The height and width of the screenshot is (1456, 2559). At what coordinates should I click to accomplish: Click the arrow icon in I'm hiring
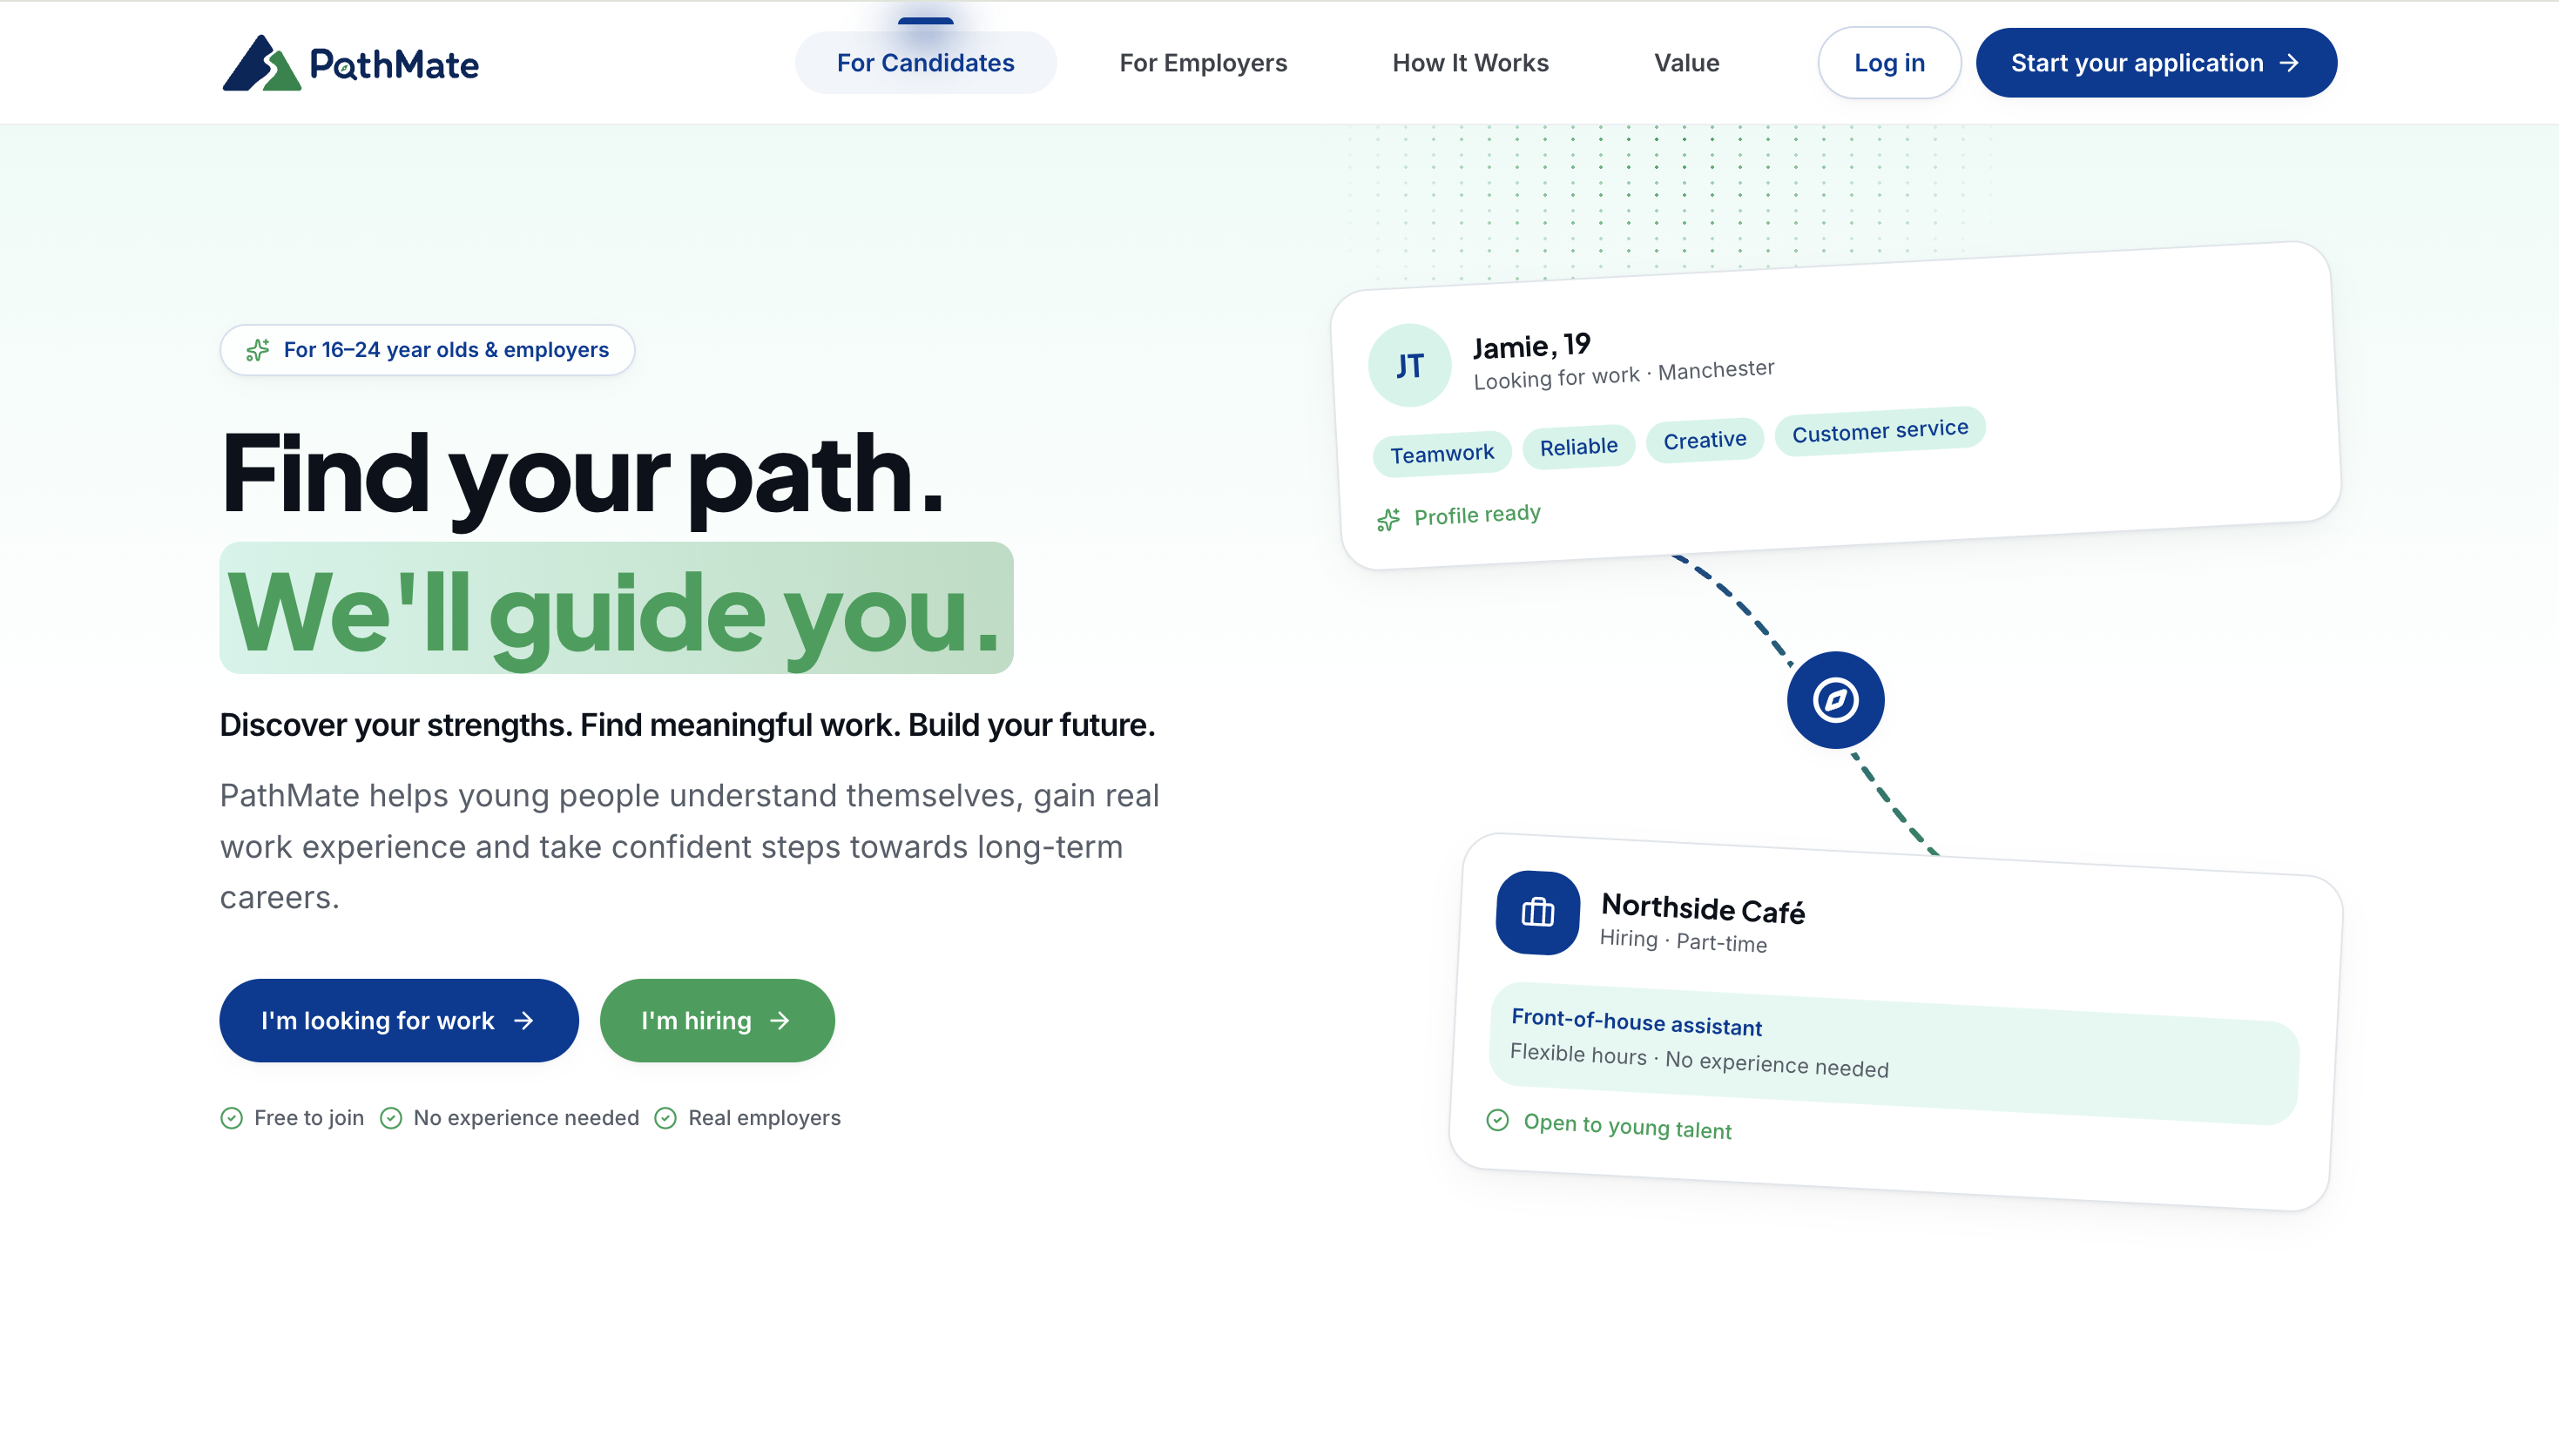780,1020
